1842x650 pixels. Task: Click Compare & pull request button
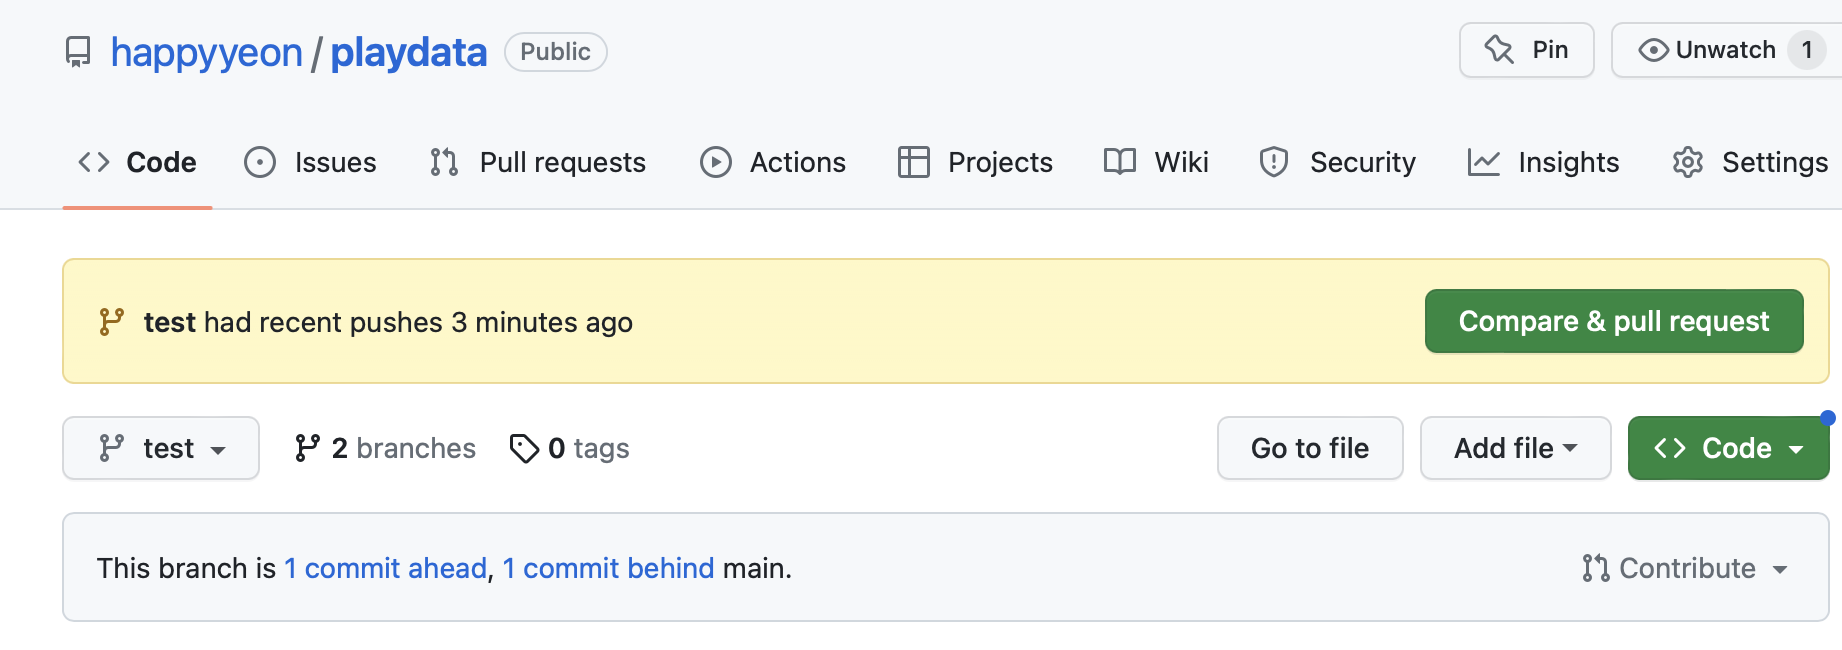pos(1614,321)
